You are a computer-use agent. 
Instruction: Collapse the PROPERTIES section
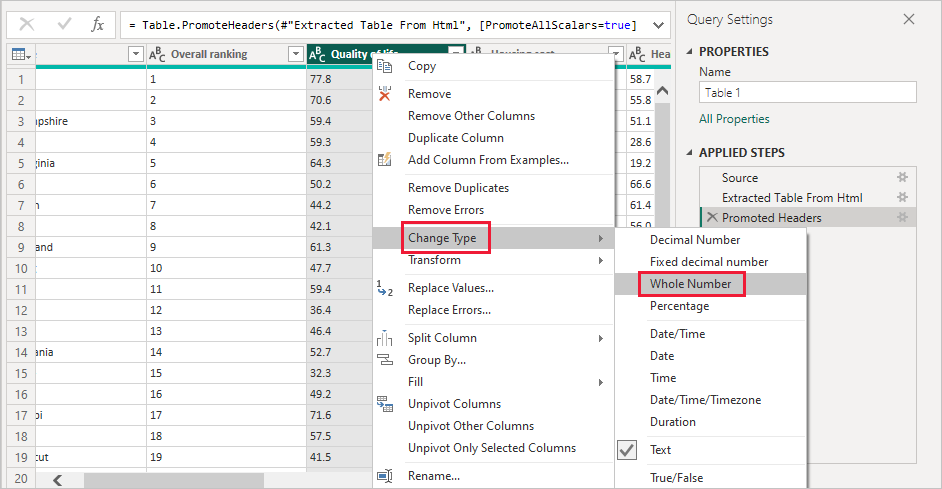pos(690,52)
